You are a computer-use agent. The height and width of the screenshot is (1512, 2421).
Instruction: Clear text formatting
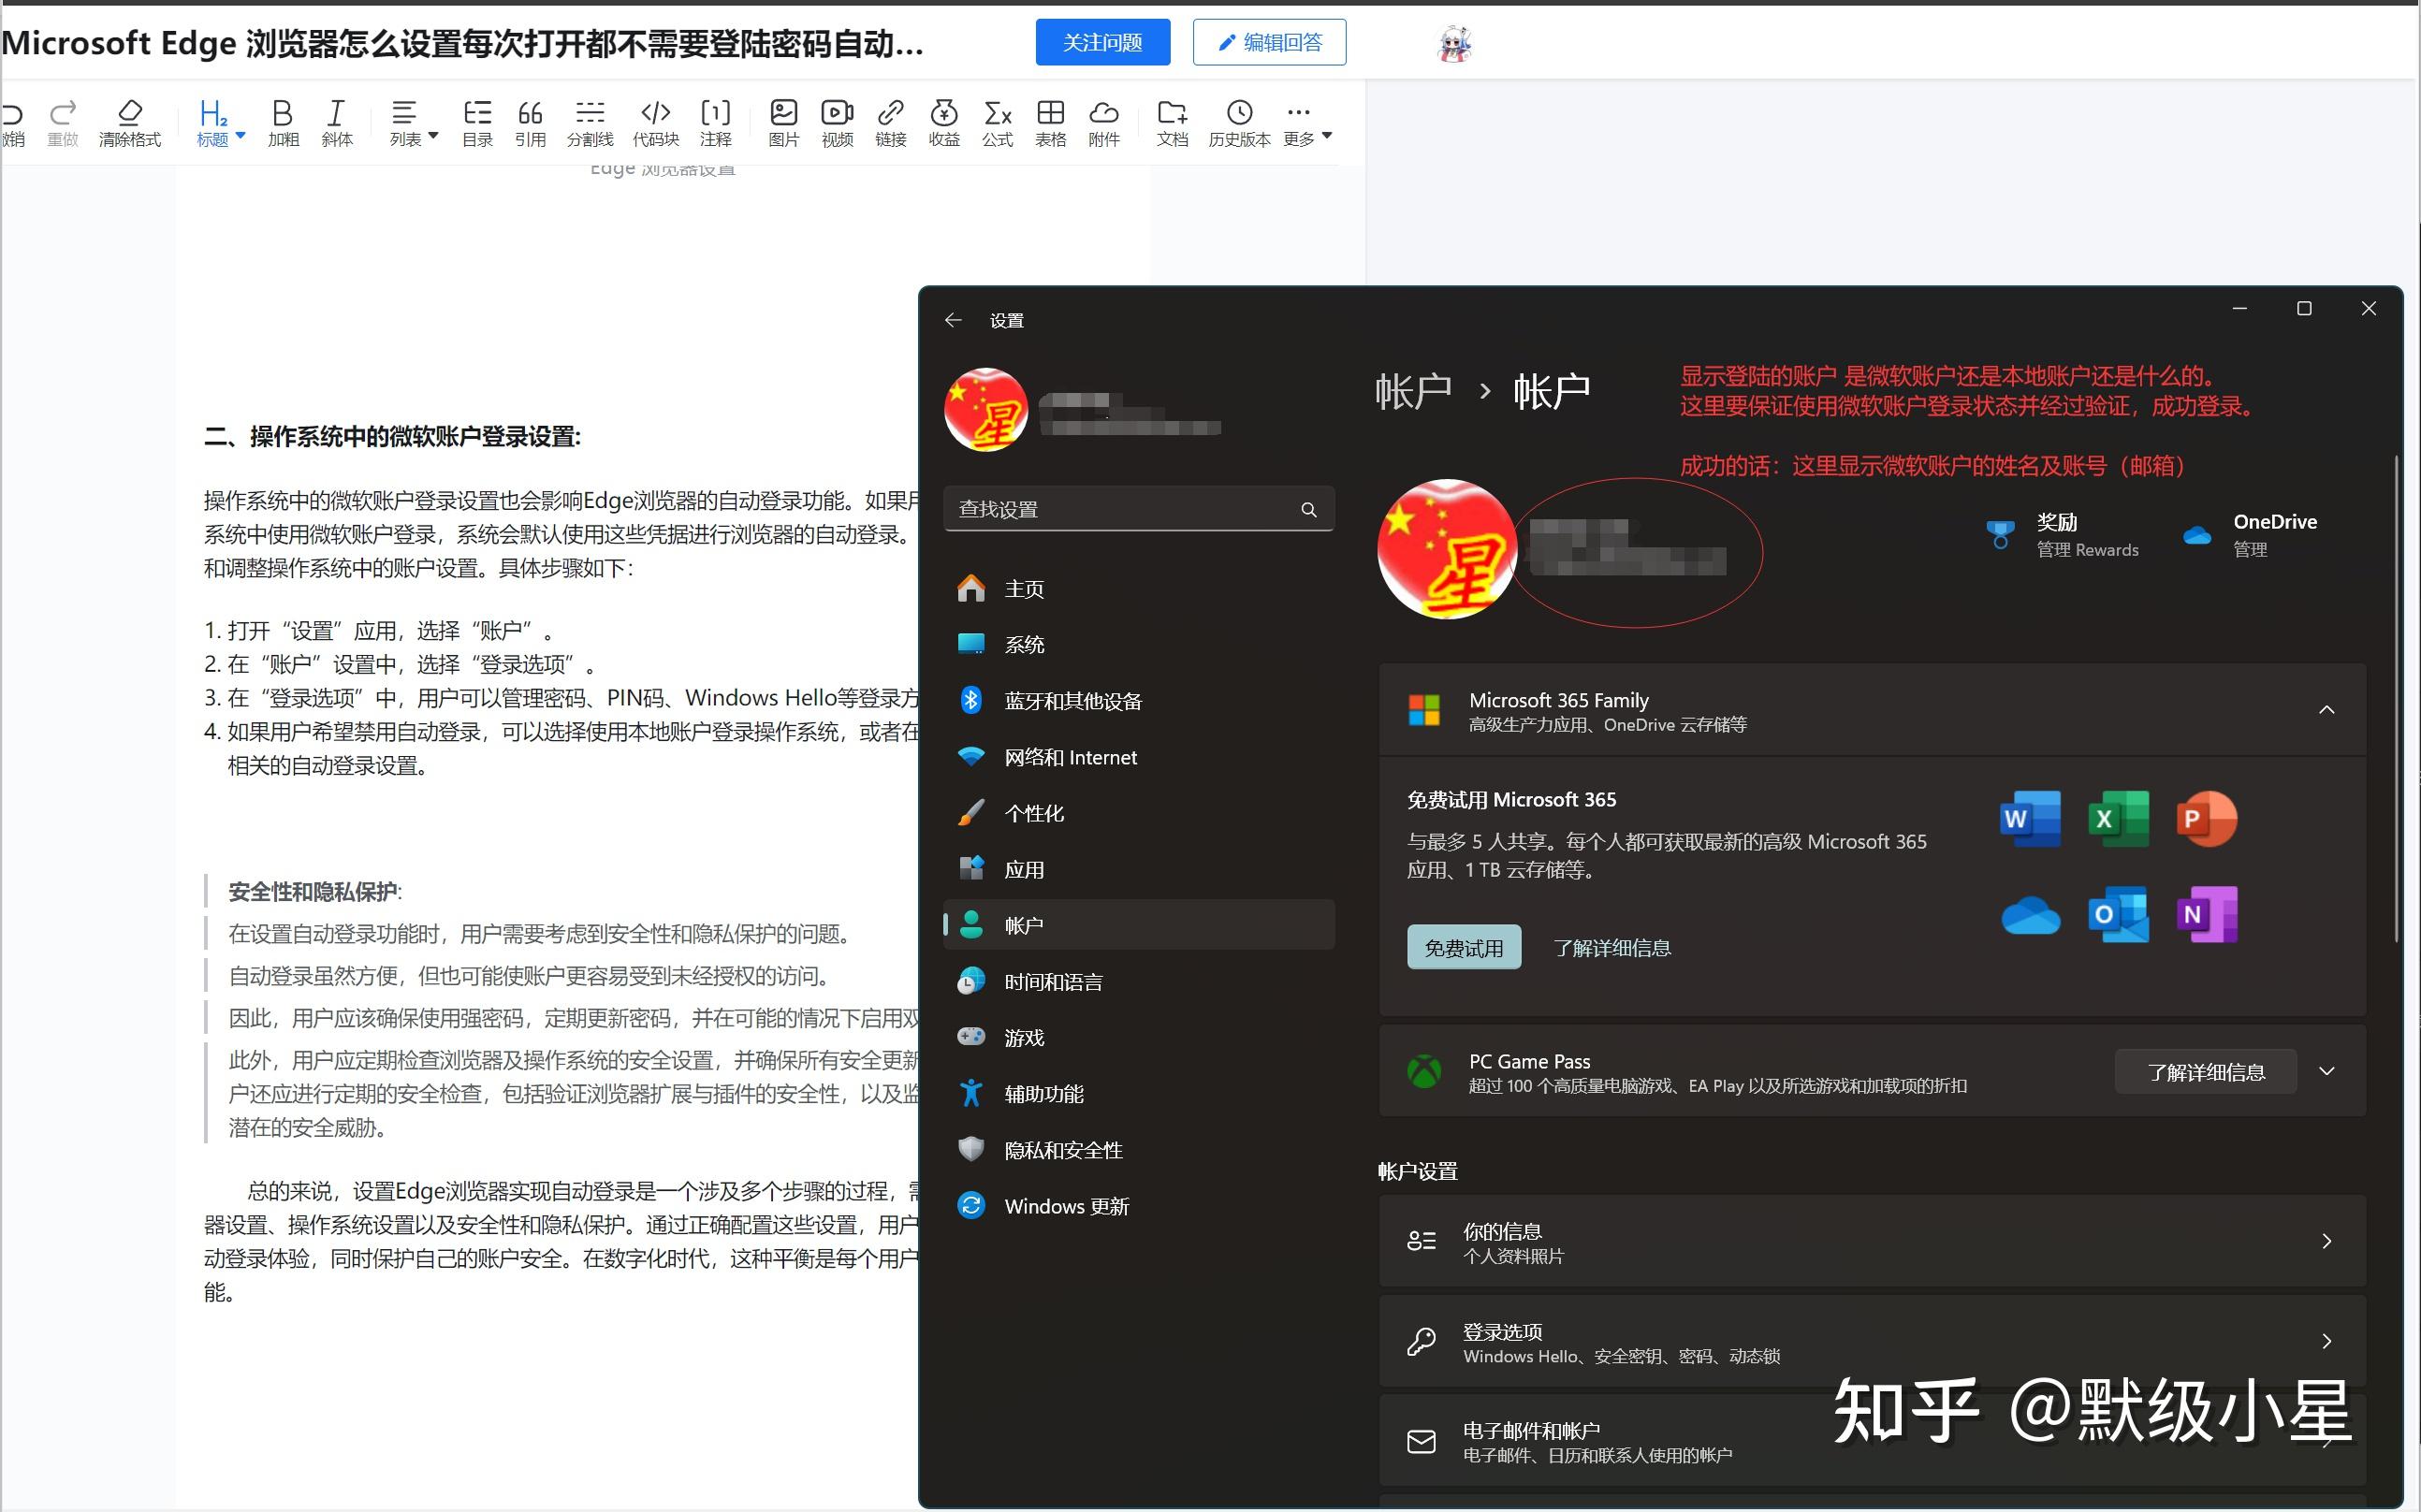130,121
